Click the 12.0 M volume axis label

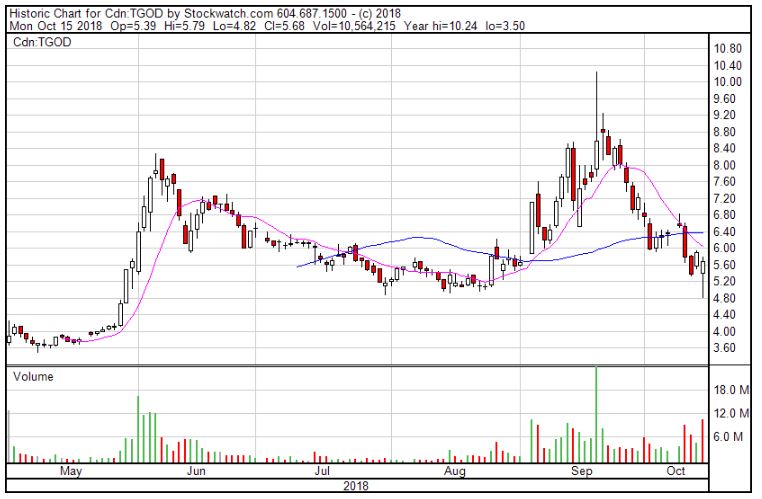pyautogui.click(x=729, y=413)
